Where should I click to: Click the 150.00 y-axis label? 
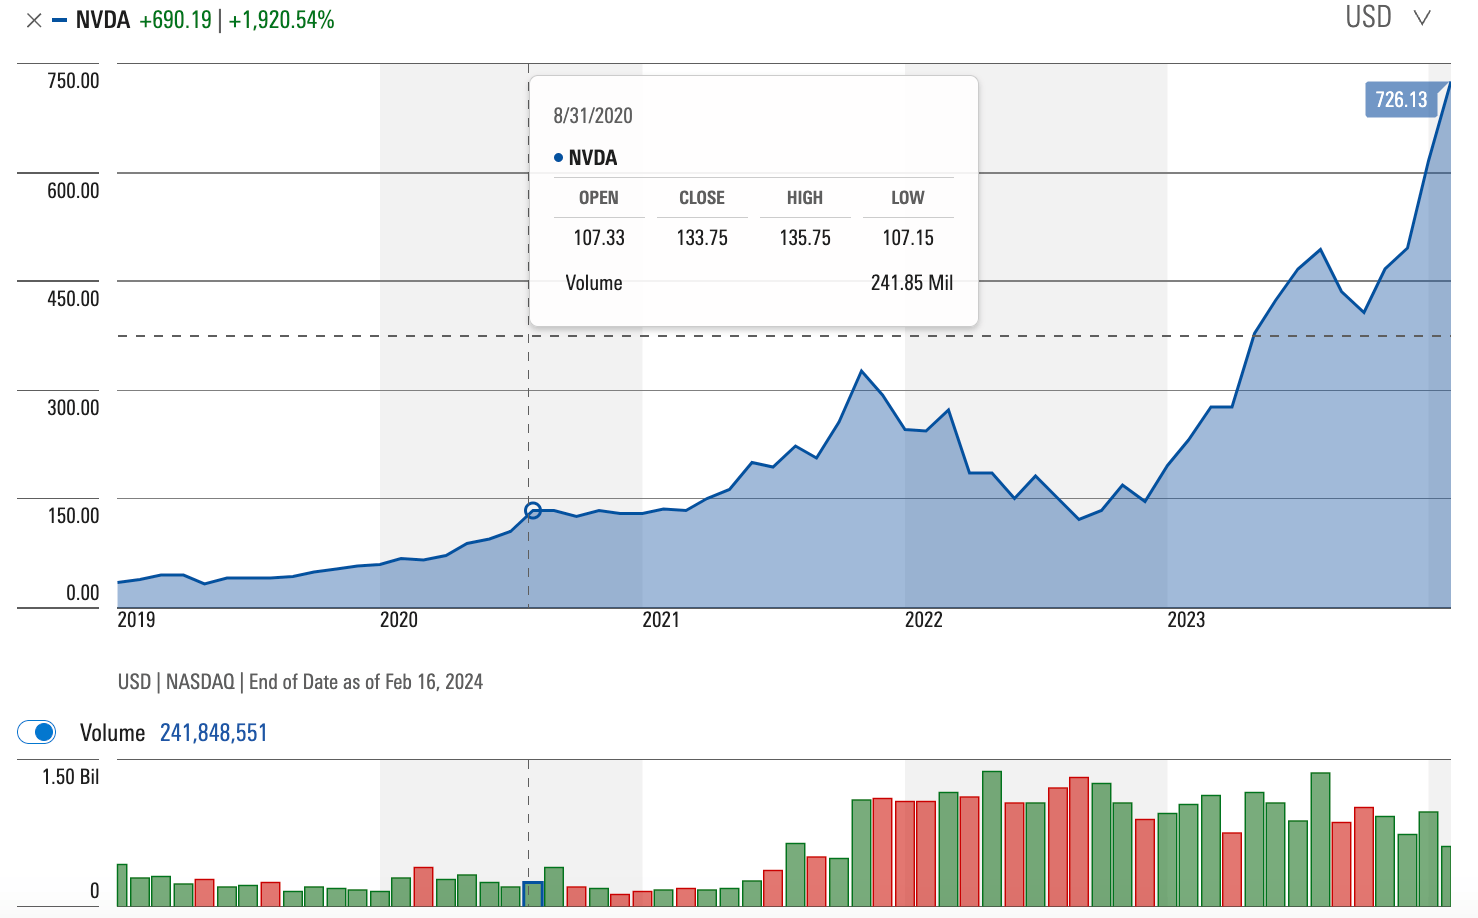73,515
